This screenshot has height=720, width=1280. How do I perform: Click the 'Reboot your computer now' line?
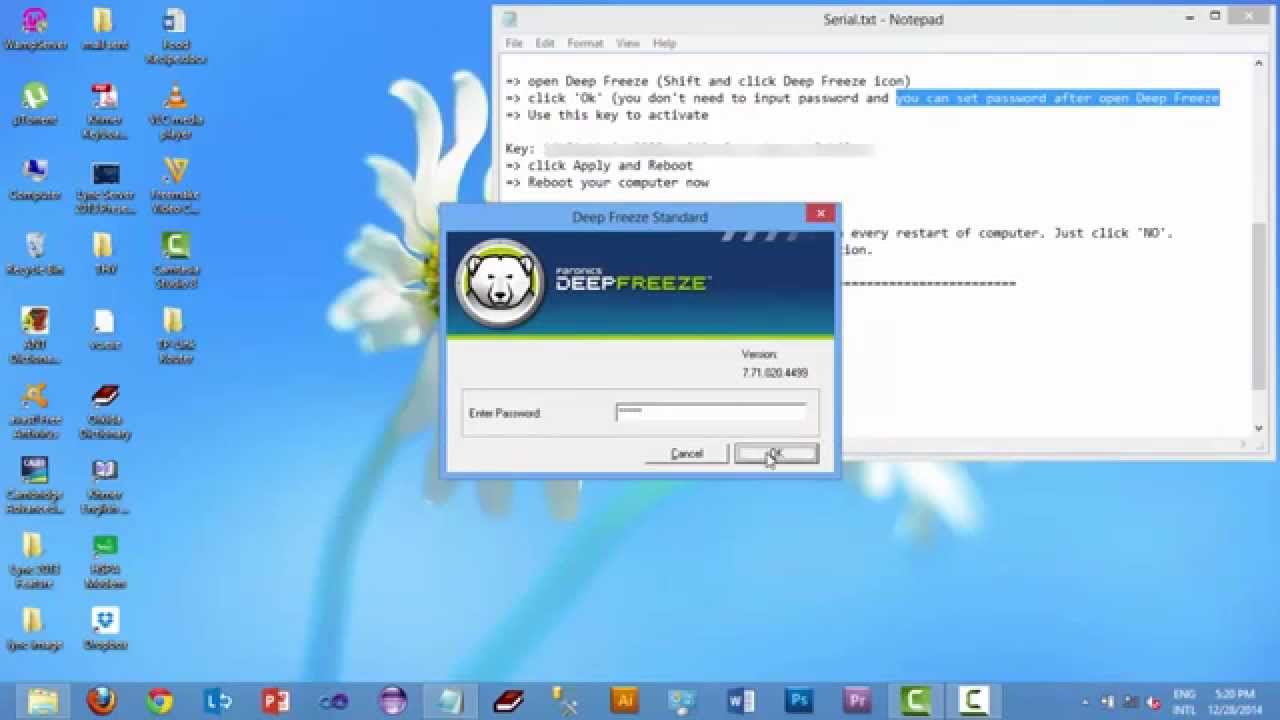pyautogui.click(x=607, y=182)
